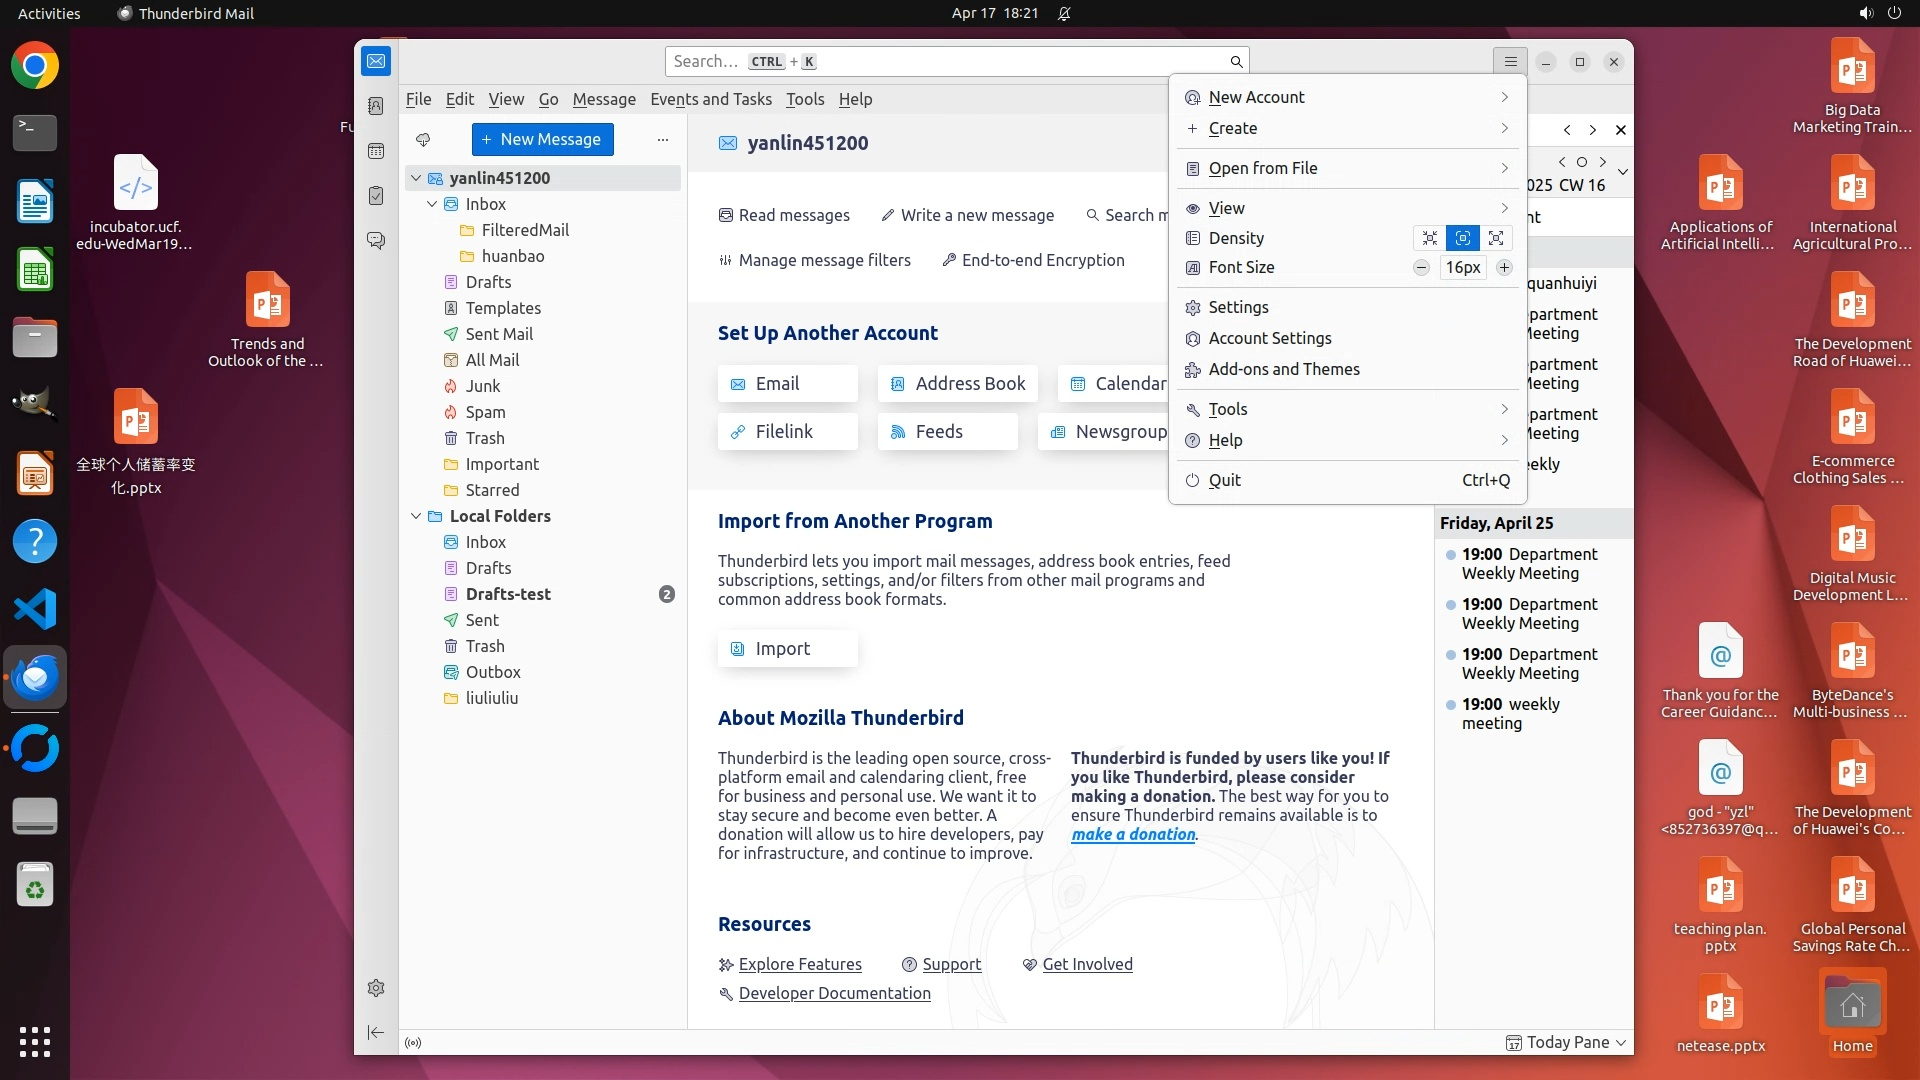Collapse the Local Folders tree
Screen dimensions: 1920x1080
click(x=416, y=516)
